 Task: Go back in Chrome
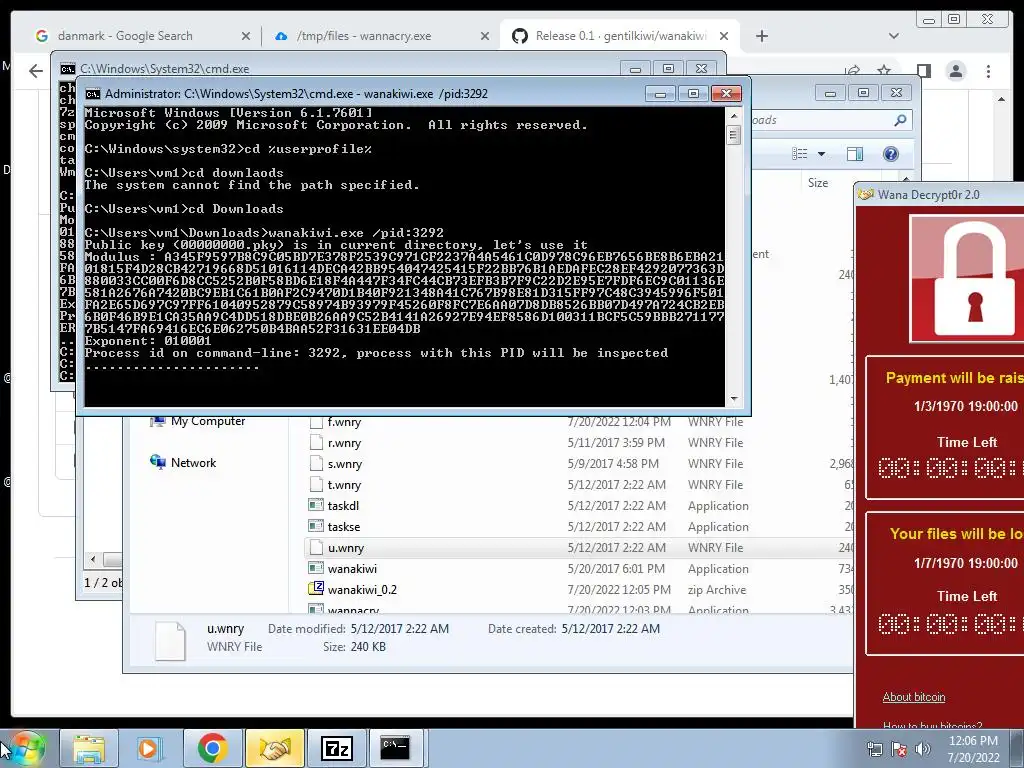36,71
